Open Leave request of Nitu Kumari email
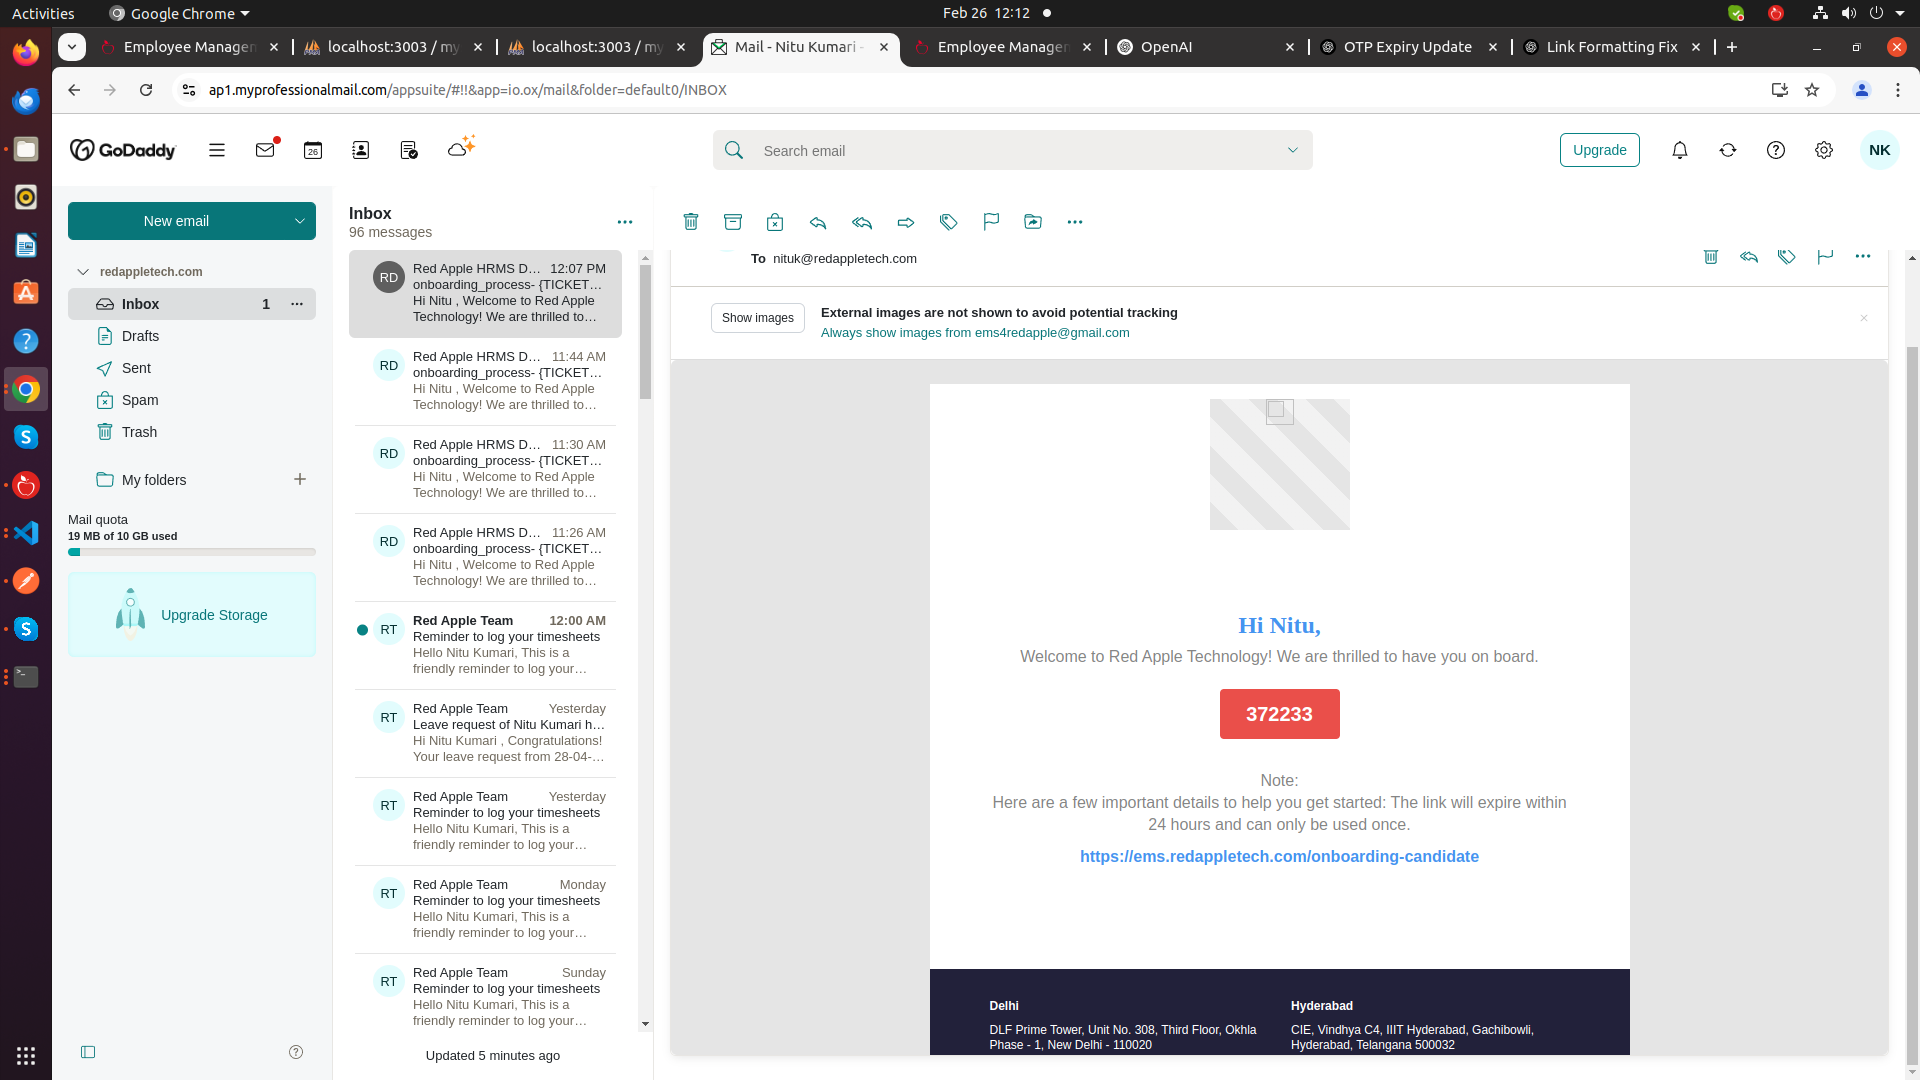The height and width of the screenshot is (1080, 1920). 485,733
